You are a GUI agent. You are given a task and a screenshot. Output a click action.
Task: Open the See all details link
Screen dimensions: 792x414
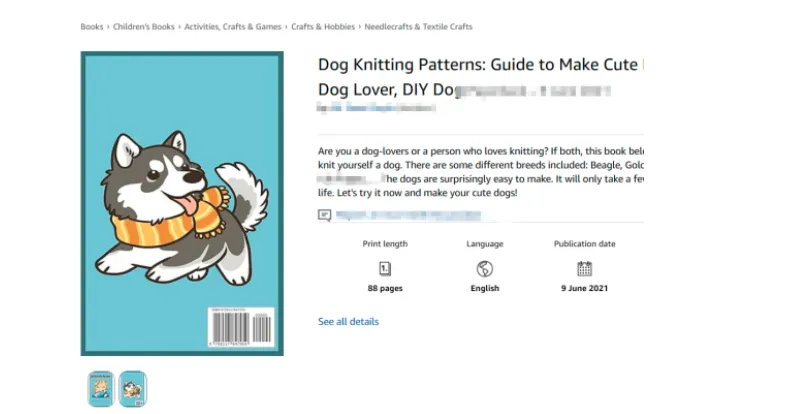[x=348, y=322]
